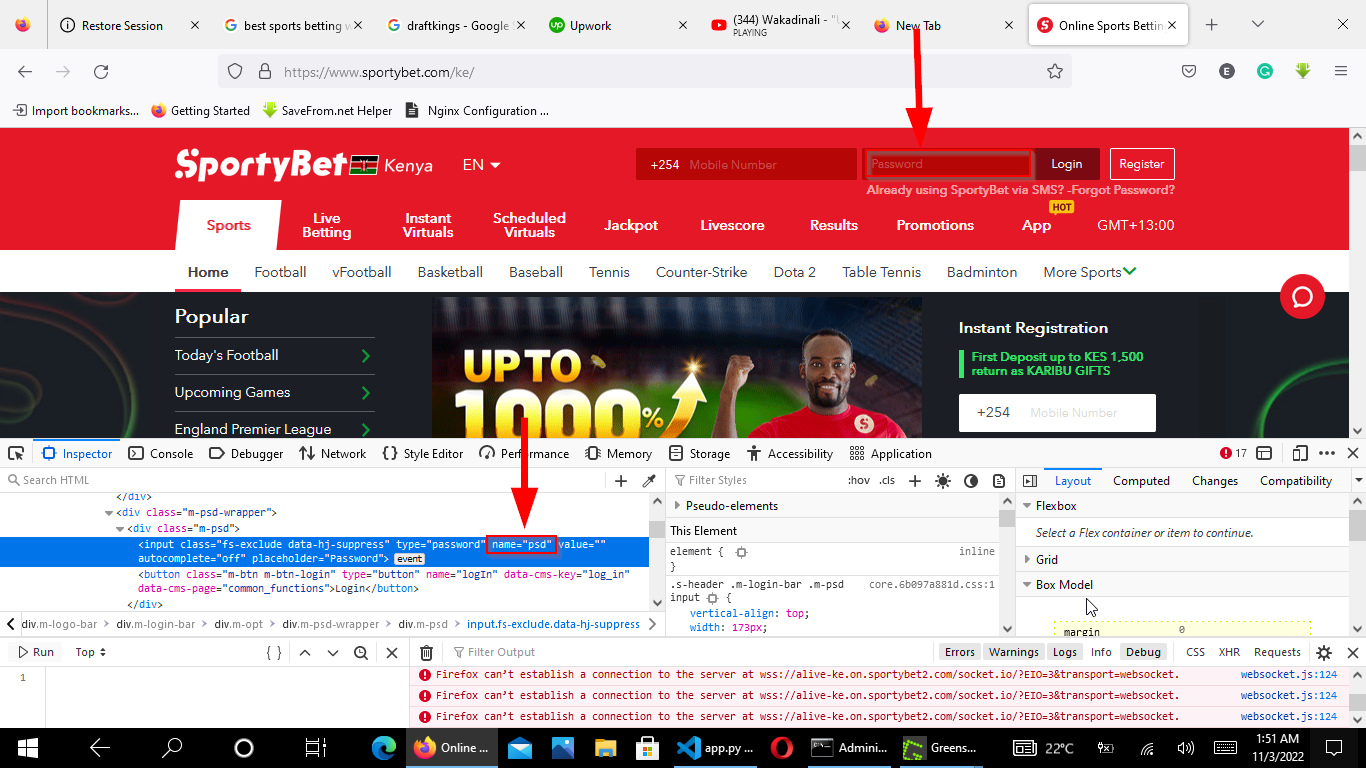Toggle the Errors console filter

coord(960,652)
